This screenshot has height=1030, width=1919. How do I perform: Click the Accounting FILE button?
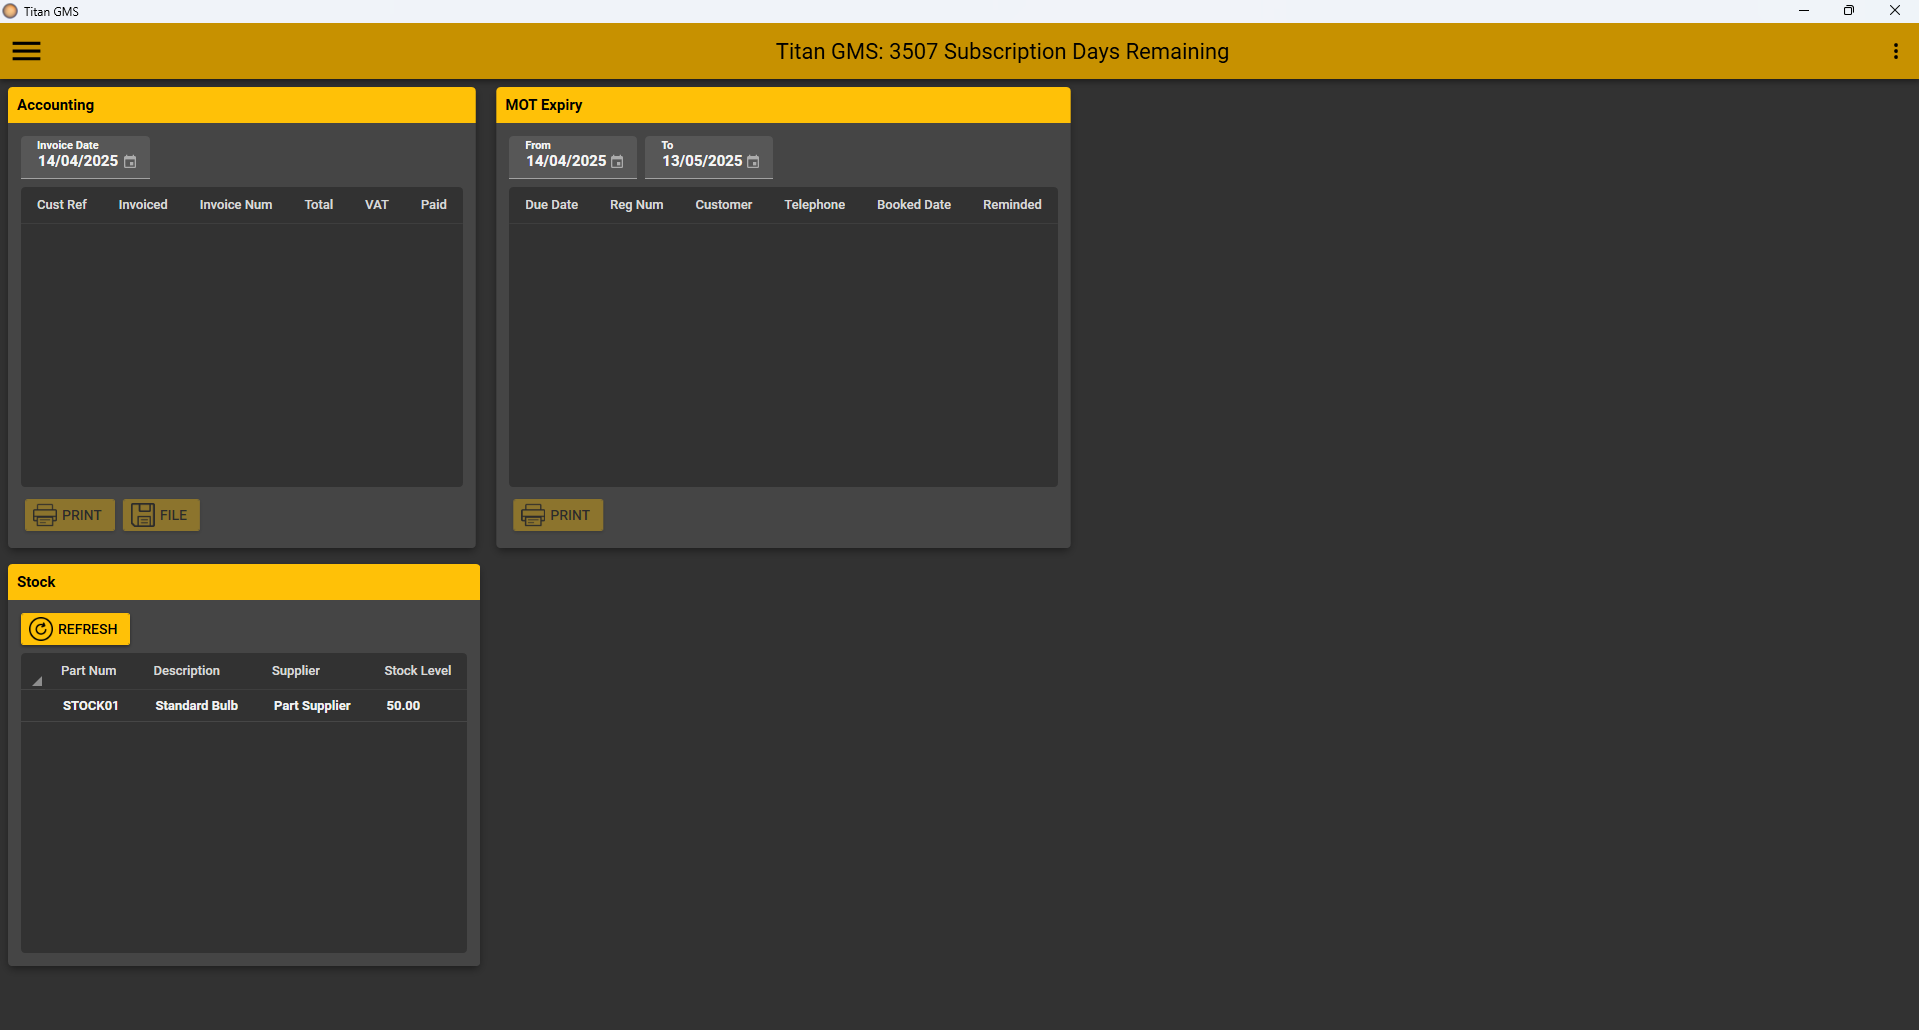click(x=161, y=515)
